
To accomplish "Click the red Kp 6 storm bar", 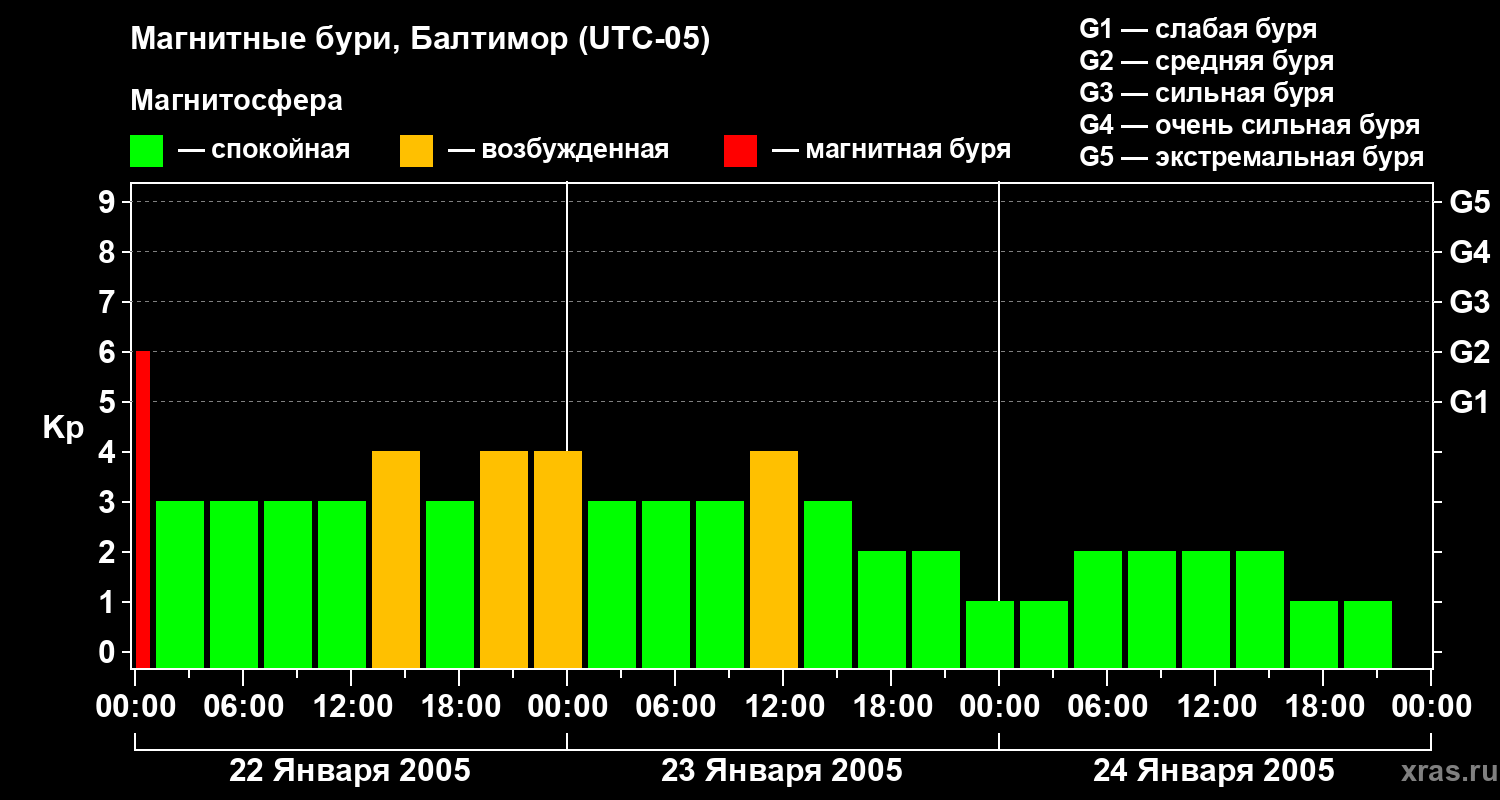I will pos(143,509).
